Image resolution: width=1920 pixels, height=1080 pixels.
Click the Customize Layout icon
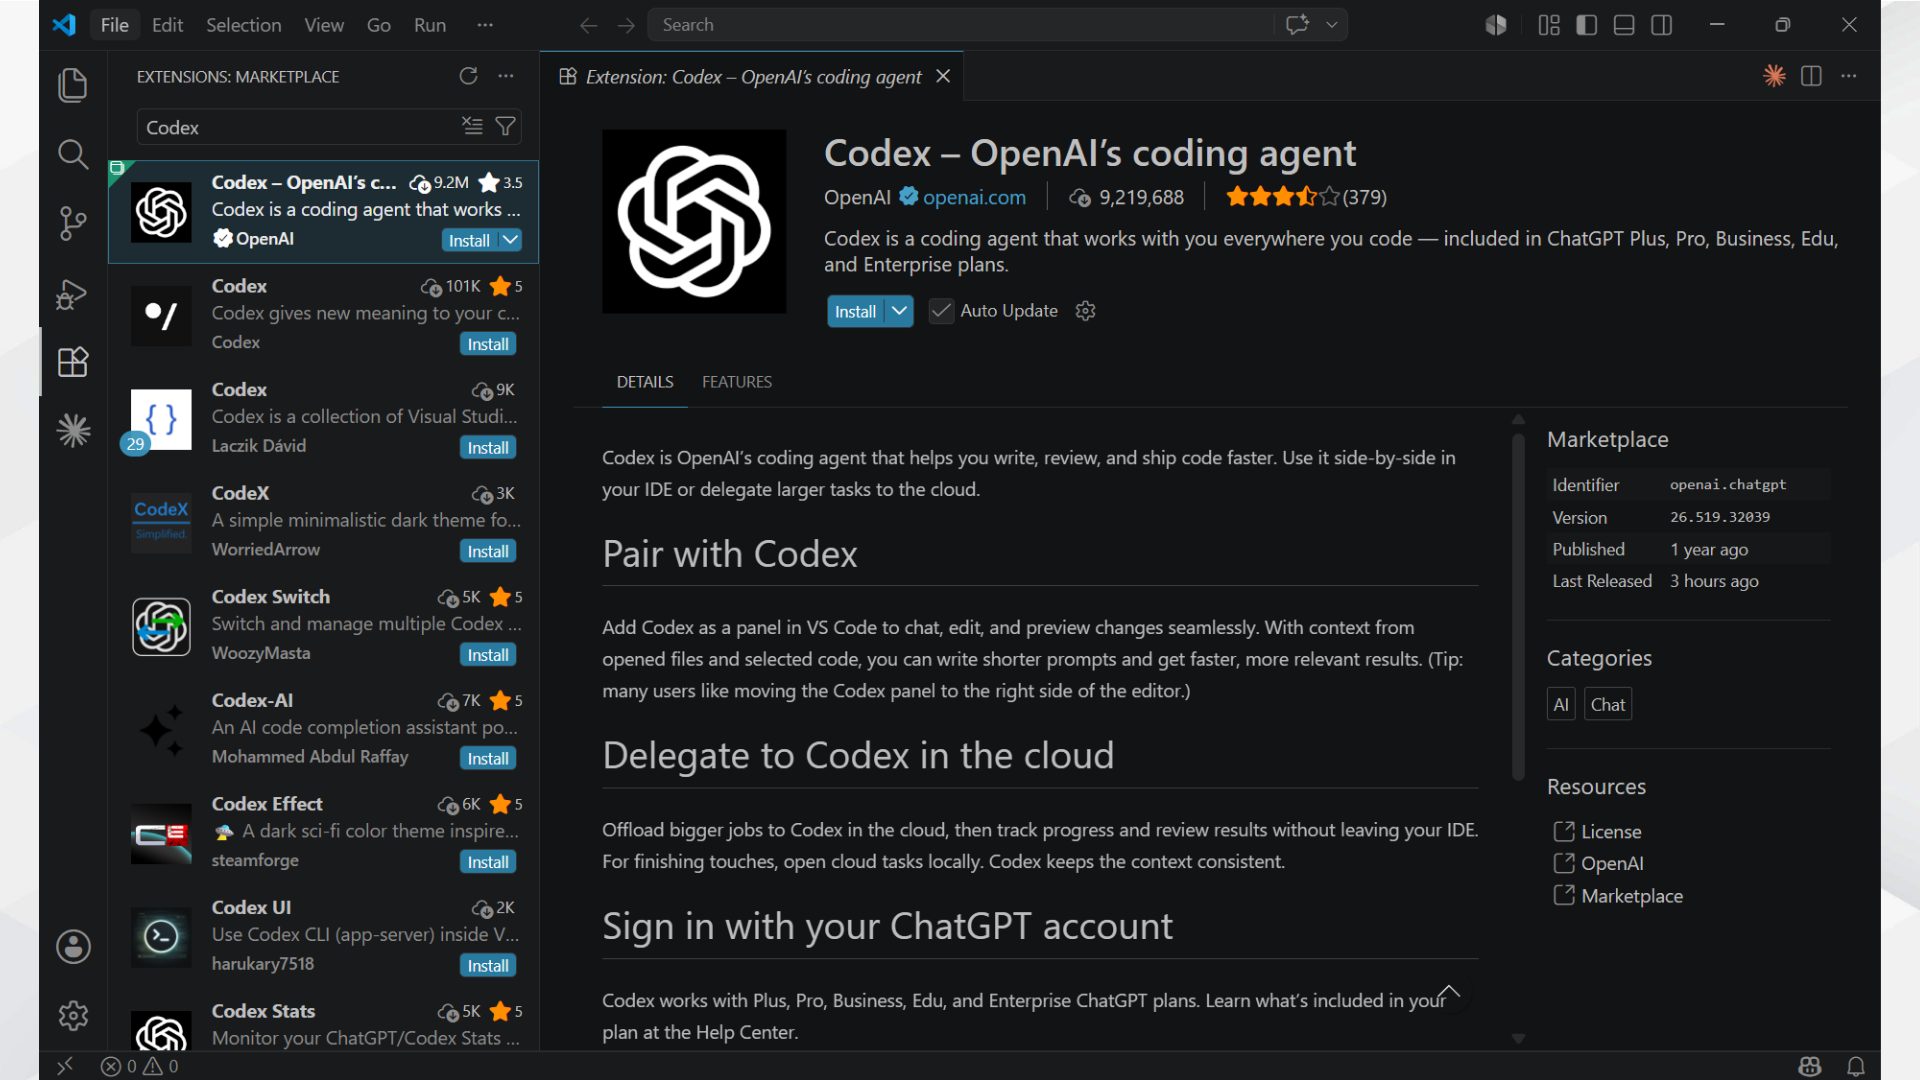[1549, 25]
